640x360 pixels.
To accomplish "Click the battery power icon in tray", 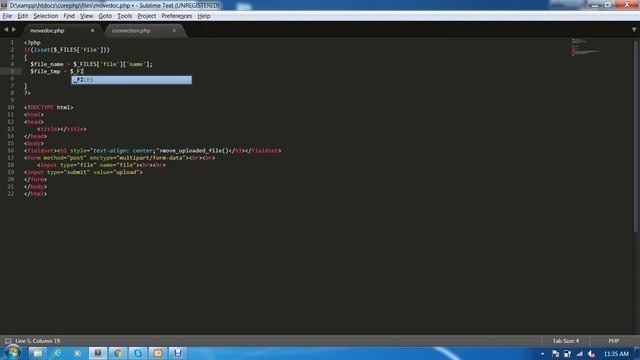I will (567, 354).
